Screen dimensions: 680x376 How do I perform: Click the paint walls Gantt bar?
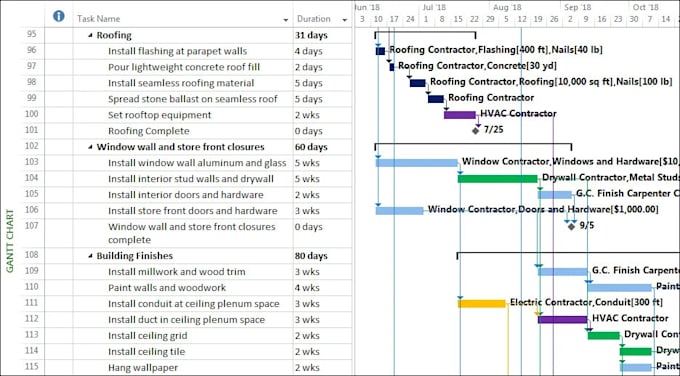click(620, 288)
